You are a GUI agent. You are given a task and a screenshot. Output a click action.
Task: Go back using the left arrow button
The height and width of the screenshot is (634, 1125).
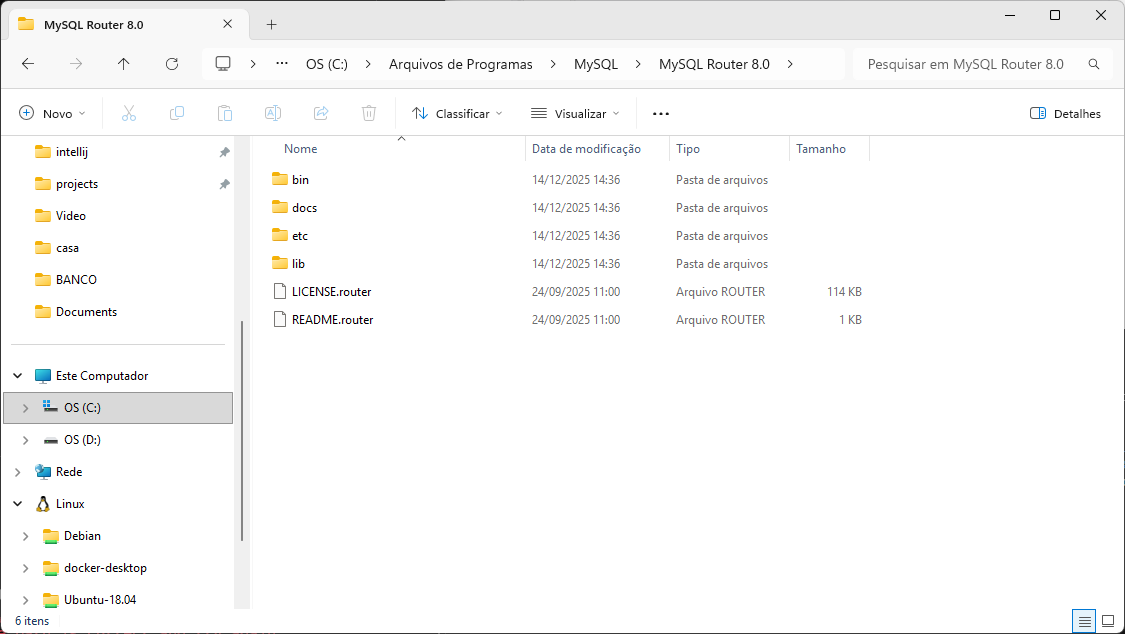(28, 64)
